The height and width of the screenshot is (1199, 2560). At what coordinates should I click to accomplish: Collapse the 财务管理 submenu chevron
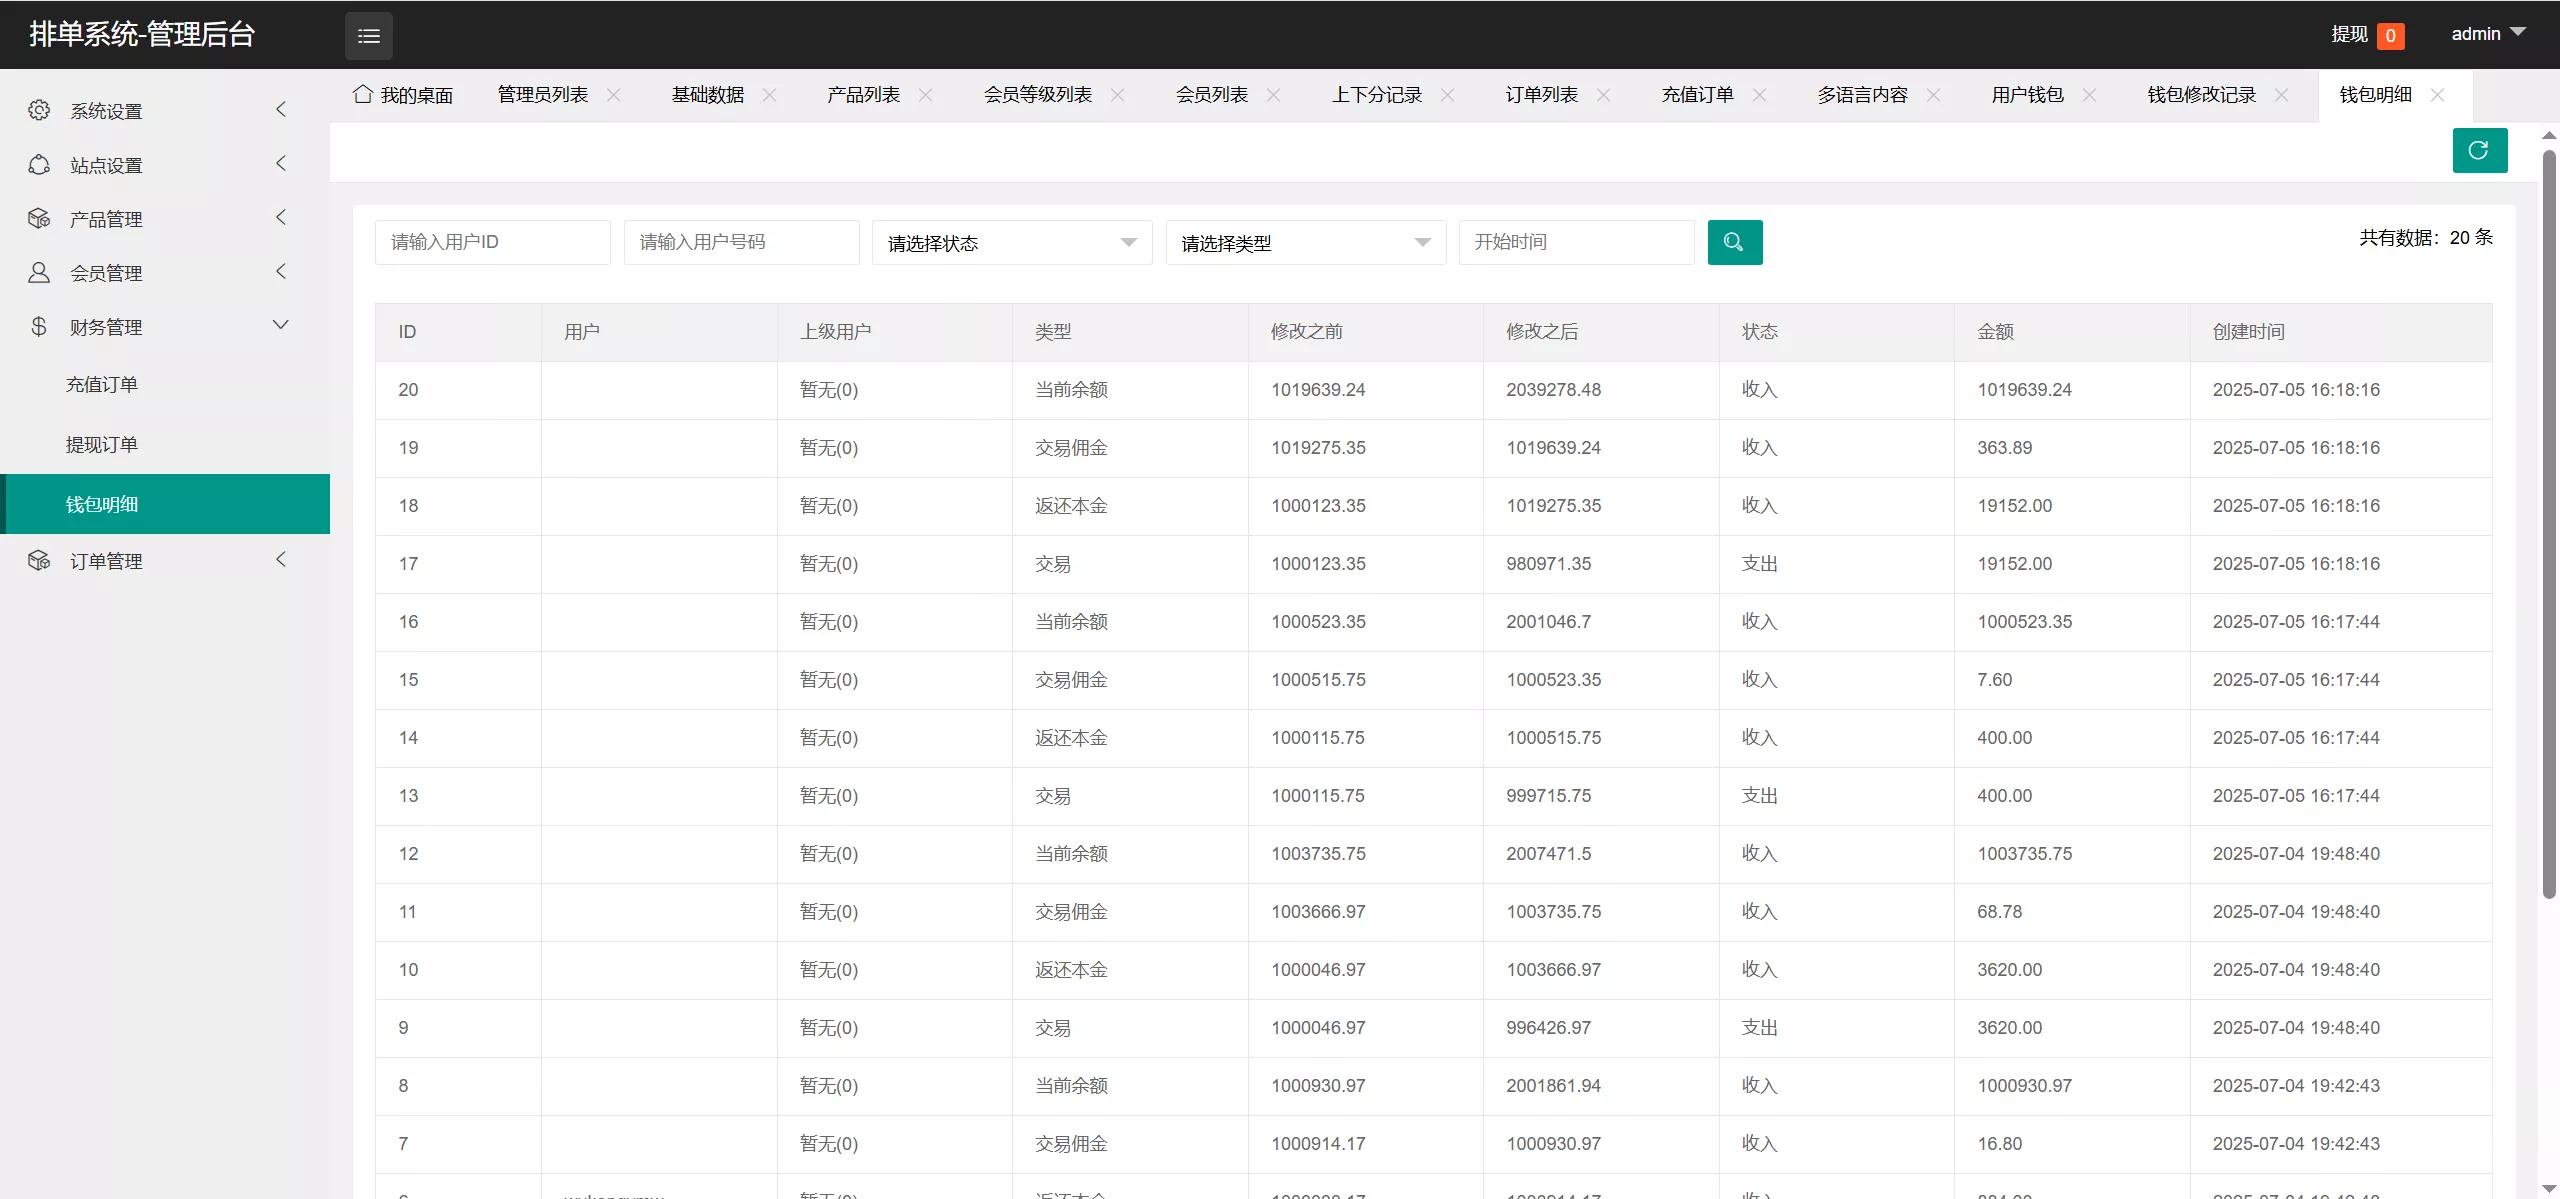(x=281, y=324)
